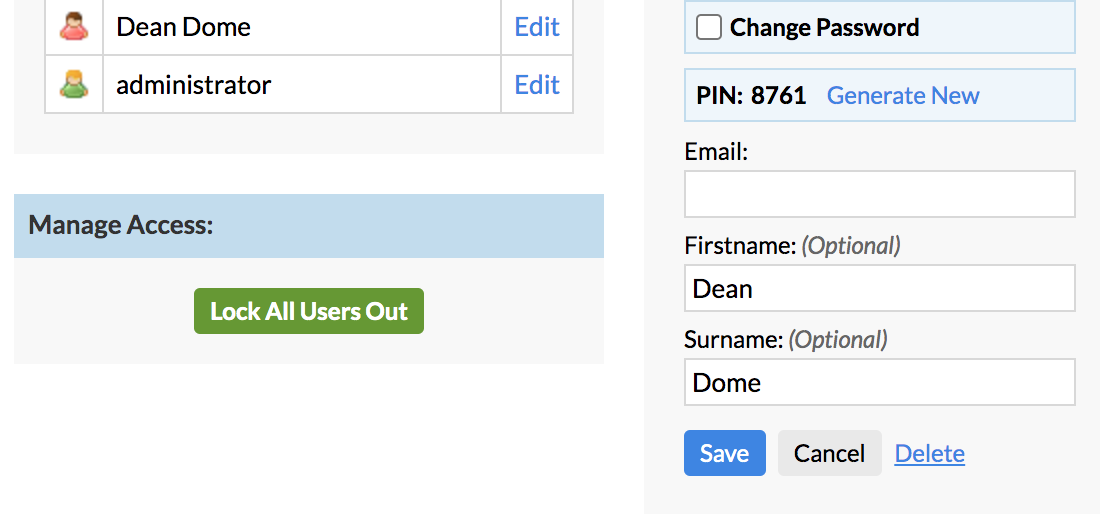1100x514 pixels.
Task: Click the red Dean Dome user avatar icon
Action: tap(74, 27)
